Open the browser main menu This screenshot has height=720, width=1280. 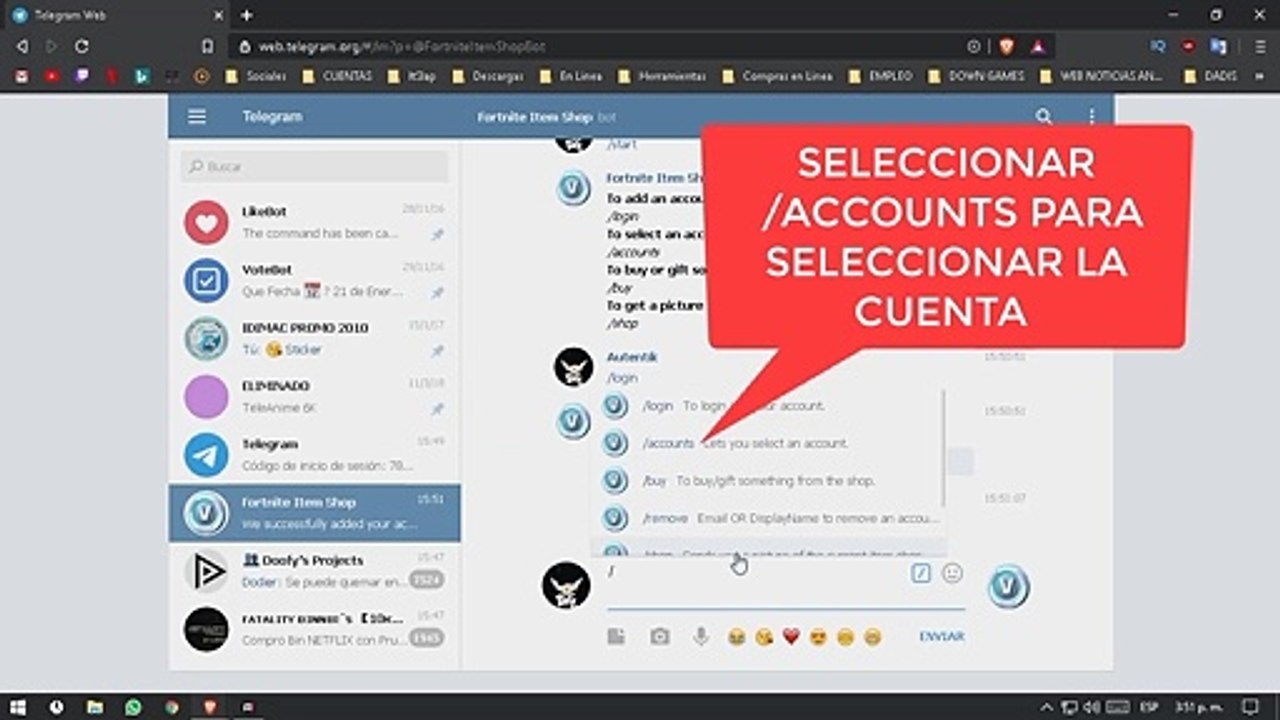(1260, 46)
